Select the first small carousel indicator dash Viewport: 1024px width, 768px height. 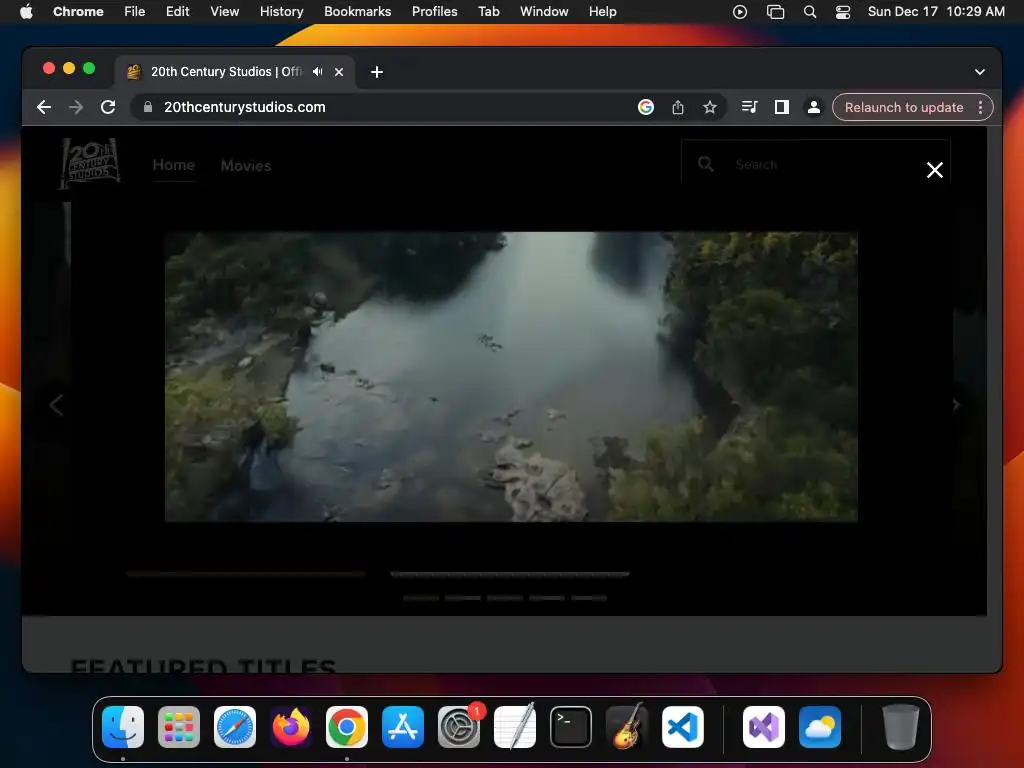421,598
